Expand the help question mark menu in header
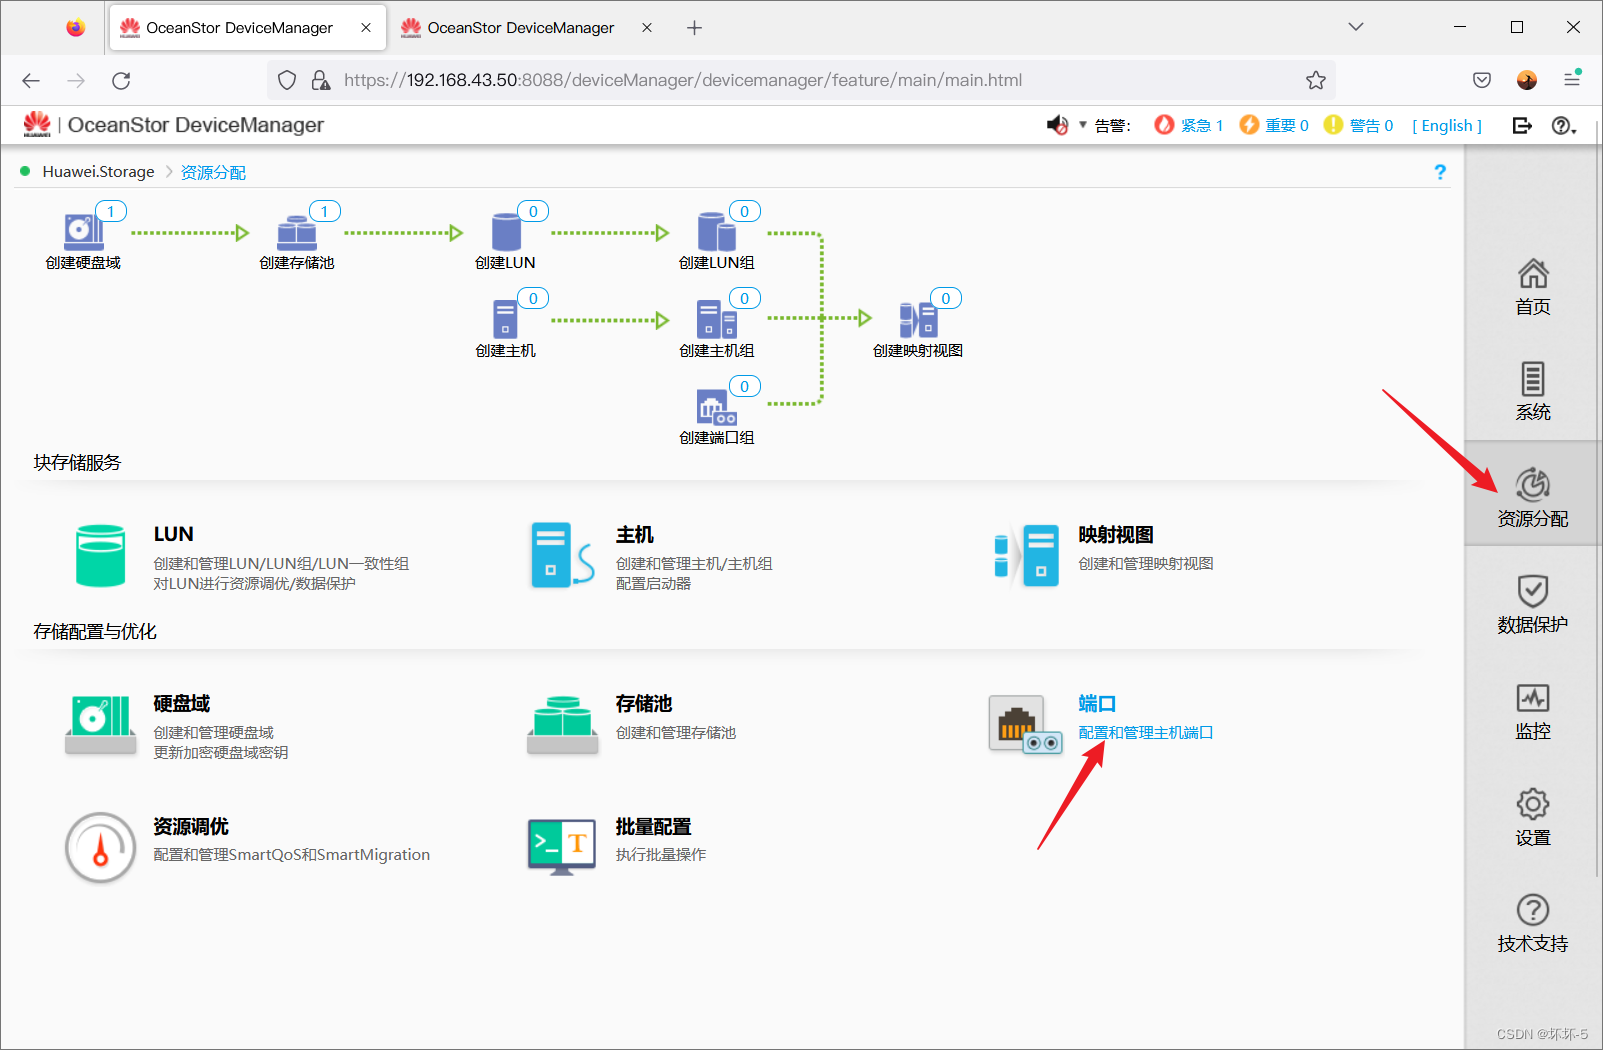 pos(1564,125)
